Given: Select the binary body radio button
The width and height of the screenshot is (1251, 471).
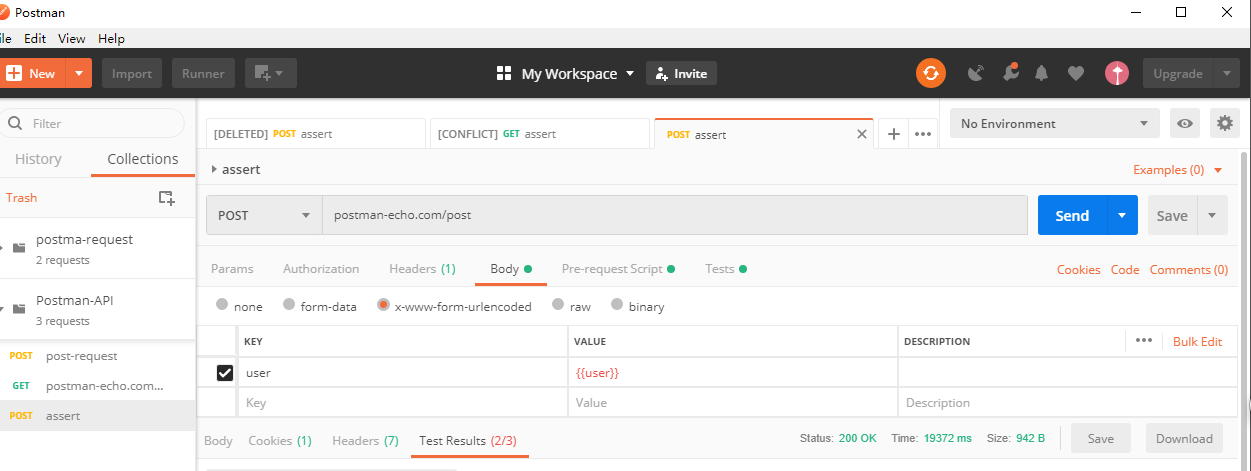Looking at the screenshot, I should pos(617,305).
